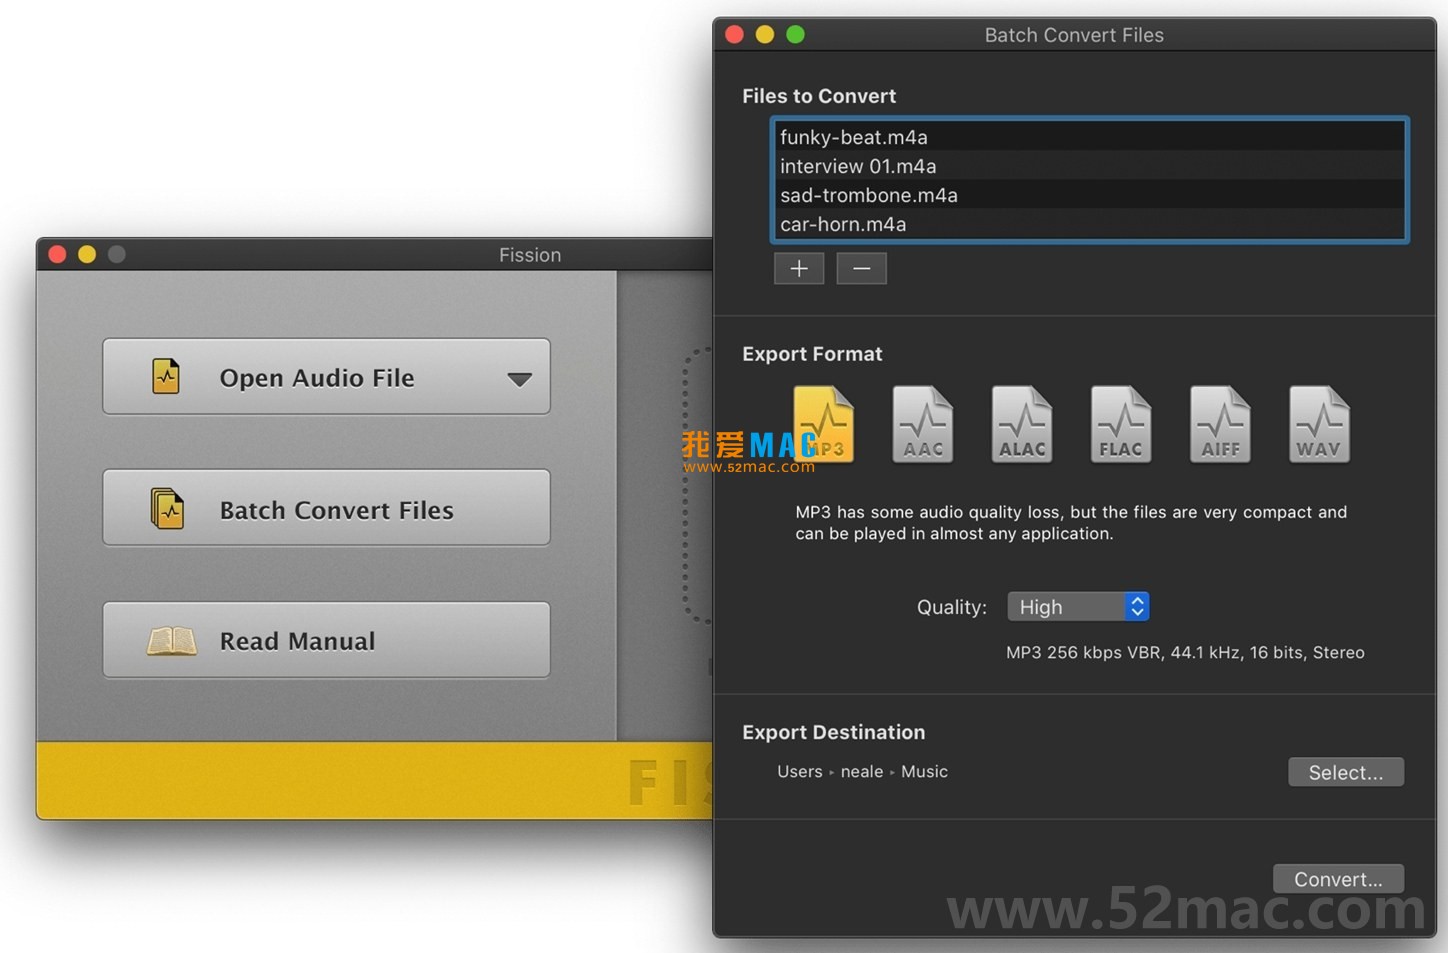Open the Read Manual button

tap(326, 641)
